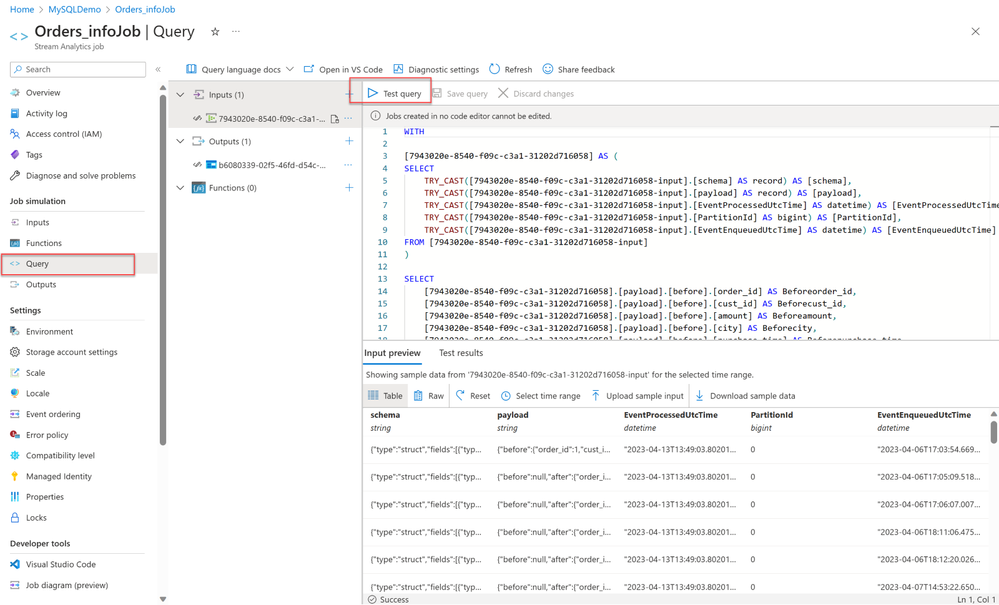Click Save query

click(x=459, y=94)
